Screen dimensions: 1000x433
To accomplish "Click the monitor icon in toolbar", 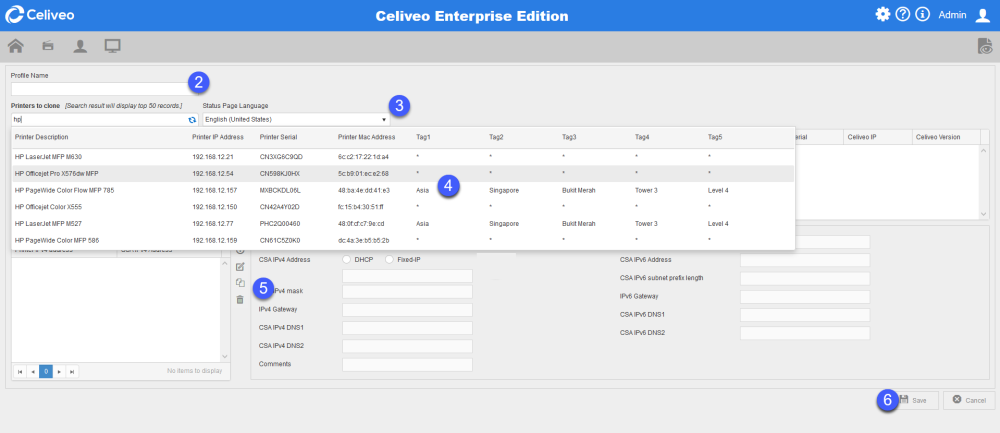I will click(112, 46).
